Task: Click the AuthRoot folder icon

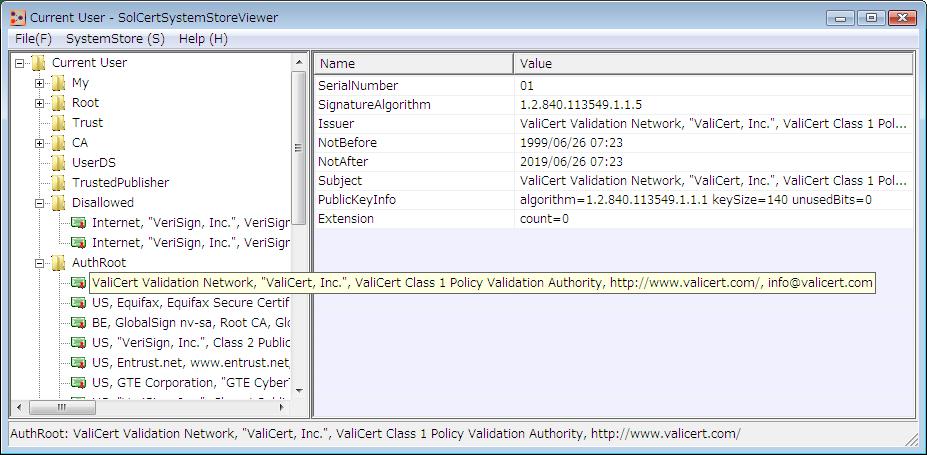Action: point(58,263)
